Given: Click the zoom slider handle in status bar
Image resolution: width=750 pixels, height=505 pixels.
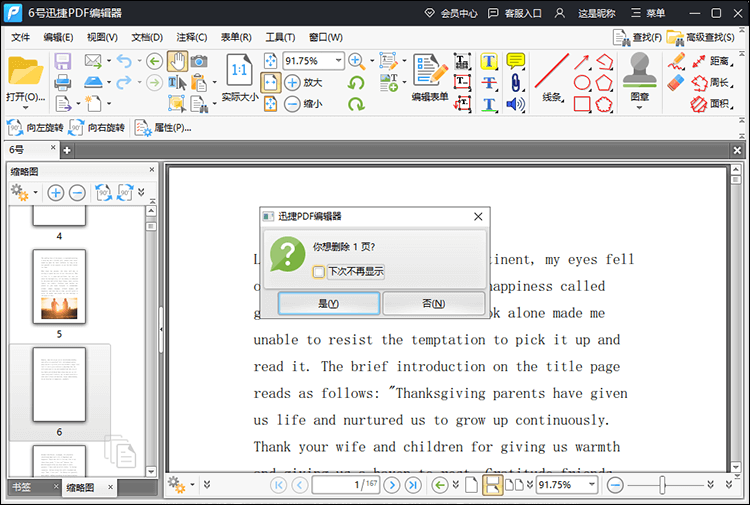Looking at the screenshot, I should tap(662, 485).
